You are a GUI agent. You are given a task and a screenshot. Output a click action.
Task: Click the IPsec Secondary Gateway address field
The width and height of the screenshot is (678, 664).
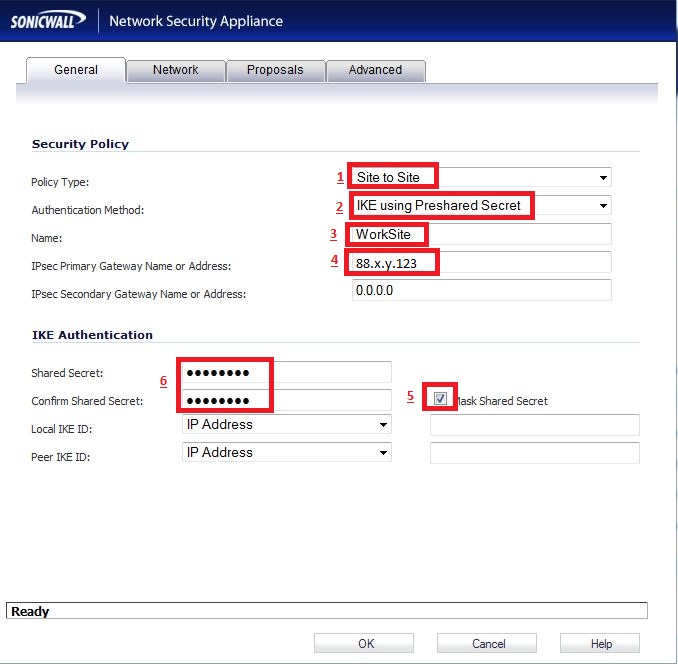coord(480,291)
